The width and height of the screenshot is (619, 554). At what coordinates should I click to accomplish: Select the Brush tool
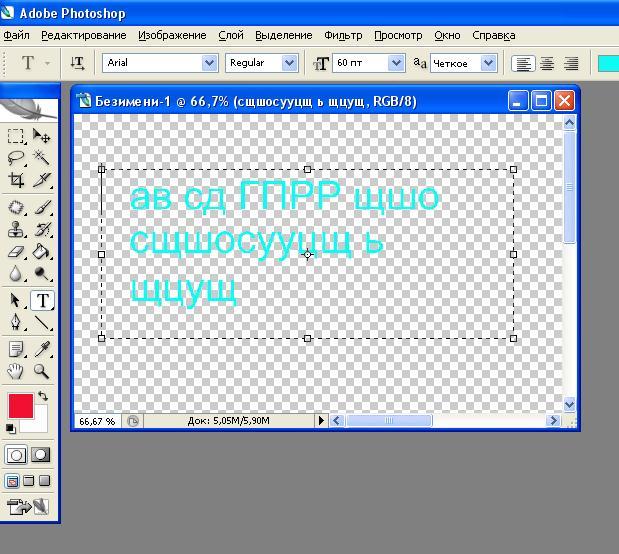coord(41,207)
